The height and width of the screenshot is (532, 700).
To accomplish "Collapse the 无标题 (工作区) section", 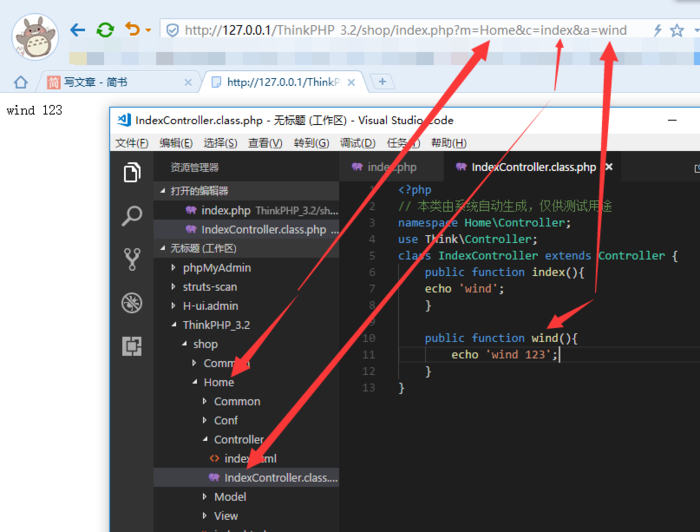I will [x=246, y=248].
